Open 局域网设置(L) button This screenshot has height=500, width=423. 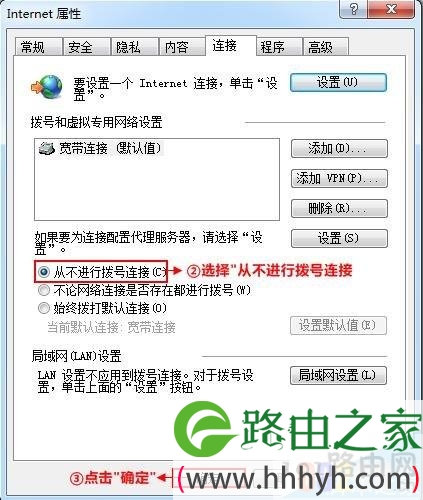(338, 376)
